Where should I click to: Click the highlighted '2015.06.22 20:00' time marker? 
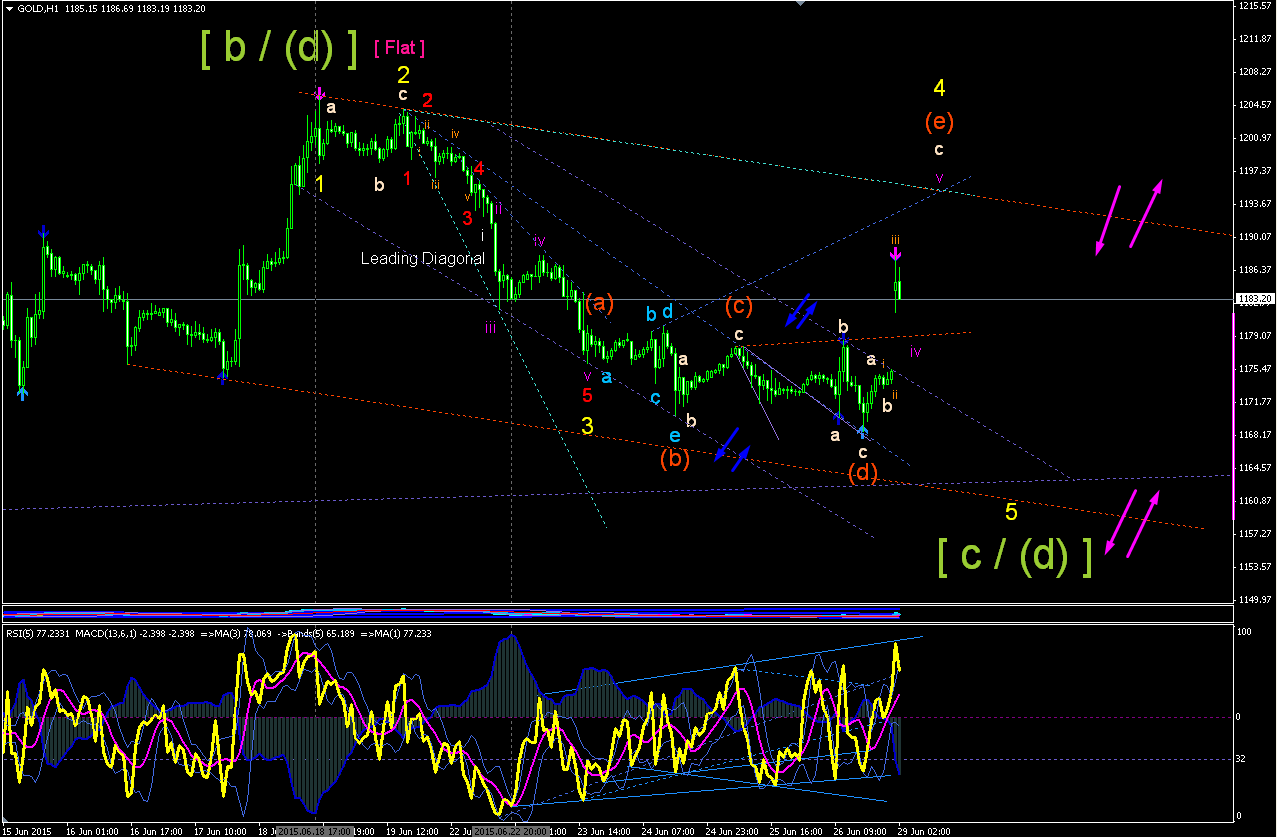510,831
